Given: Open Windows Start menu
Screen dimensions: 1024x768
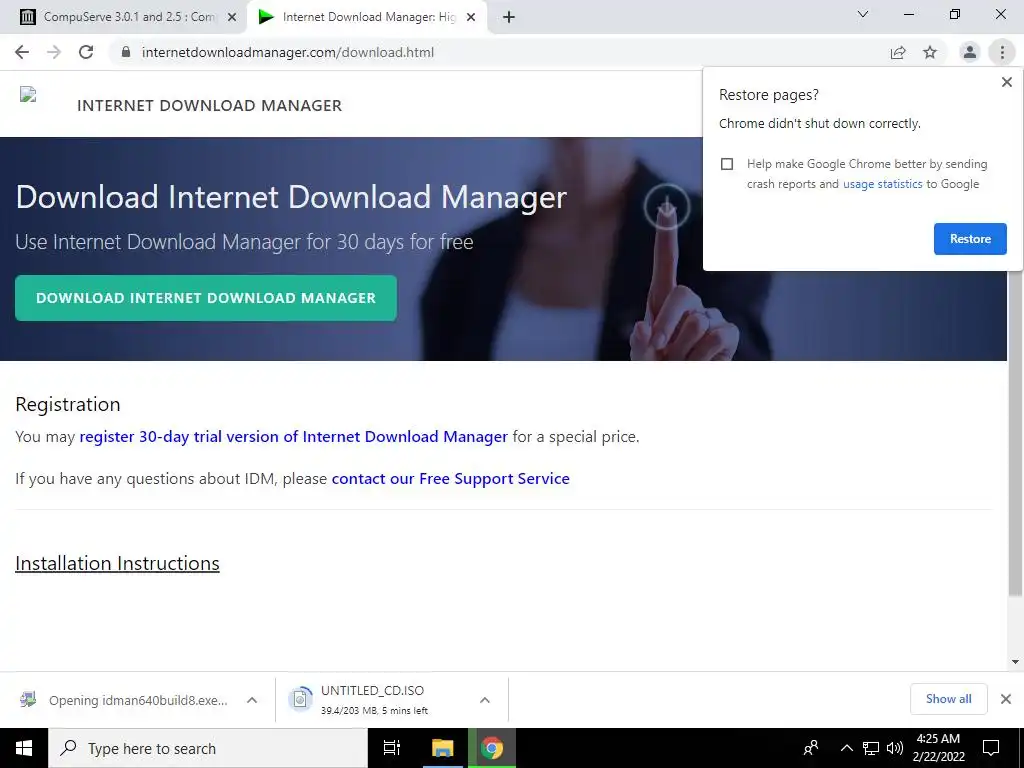Looking at the screenshot, I should coord(24,748).
